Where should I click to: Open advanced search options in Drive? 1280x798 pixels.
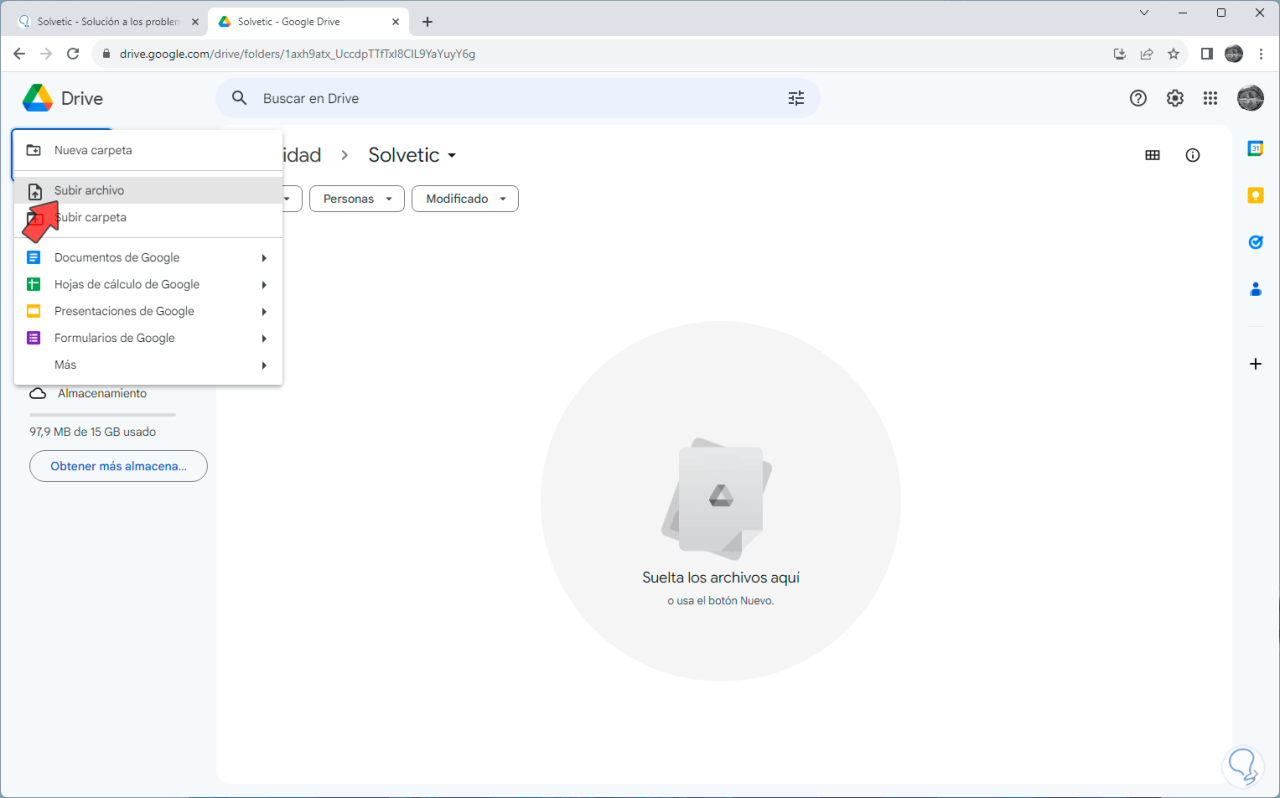(x=796, y=98)
